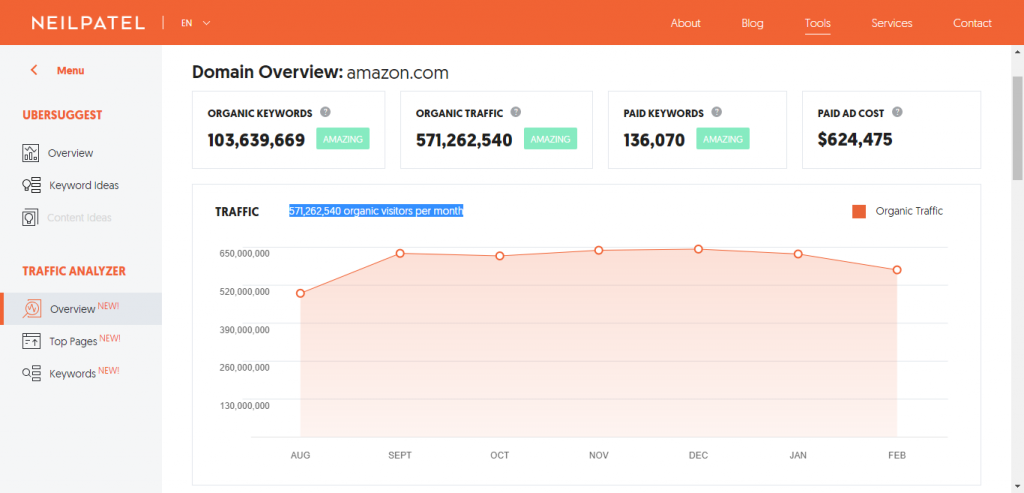Click the highlighted organic visitors per month text
The height and width of the screenshot is (493, 1024).
pos(376,211)
